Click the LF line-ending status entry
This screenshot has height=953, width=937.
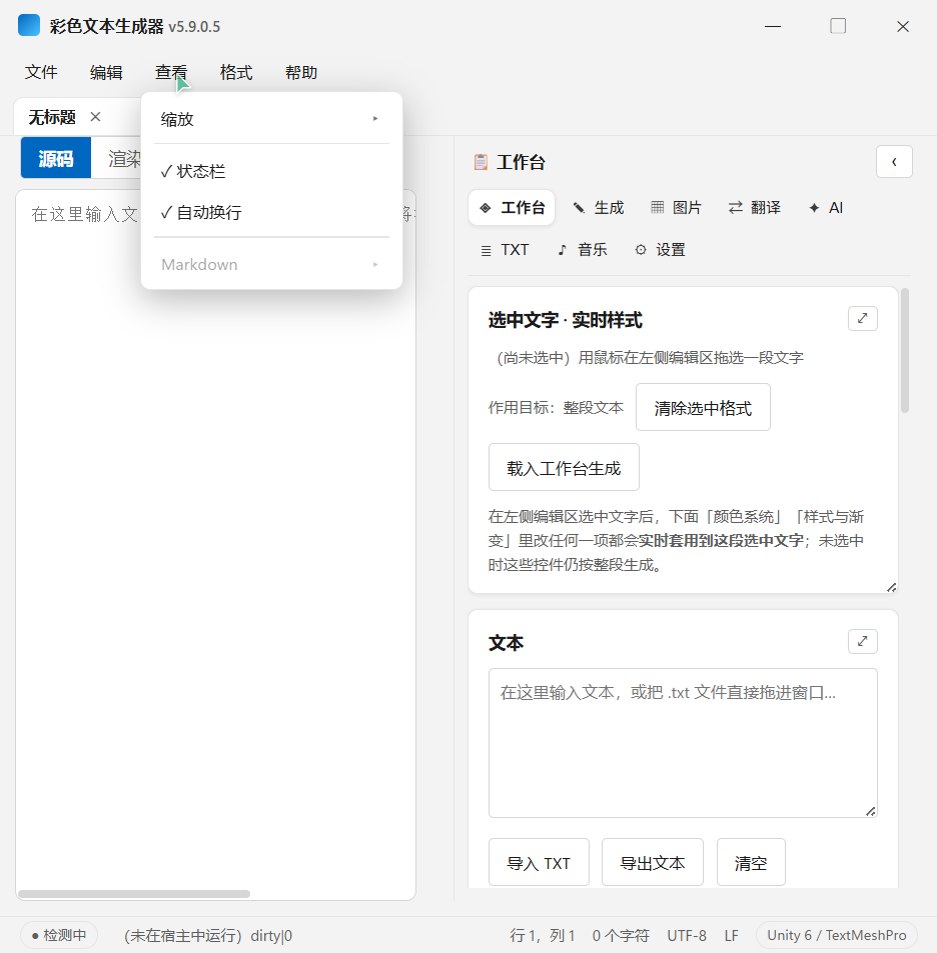[x=732, y=935]
